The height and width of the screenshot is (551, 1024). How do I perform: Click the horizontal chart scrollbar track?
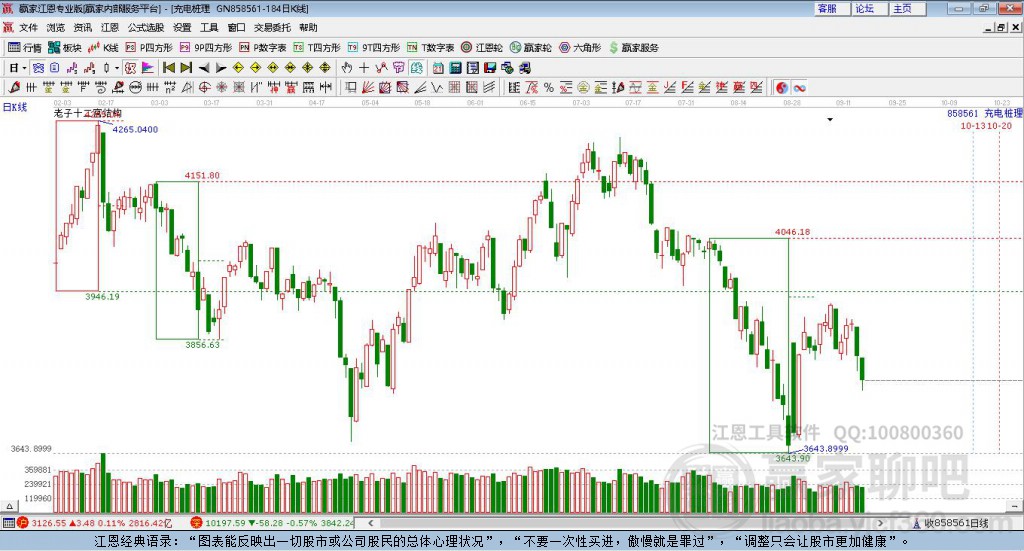click(625, 523)
